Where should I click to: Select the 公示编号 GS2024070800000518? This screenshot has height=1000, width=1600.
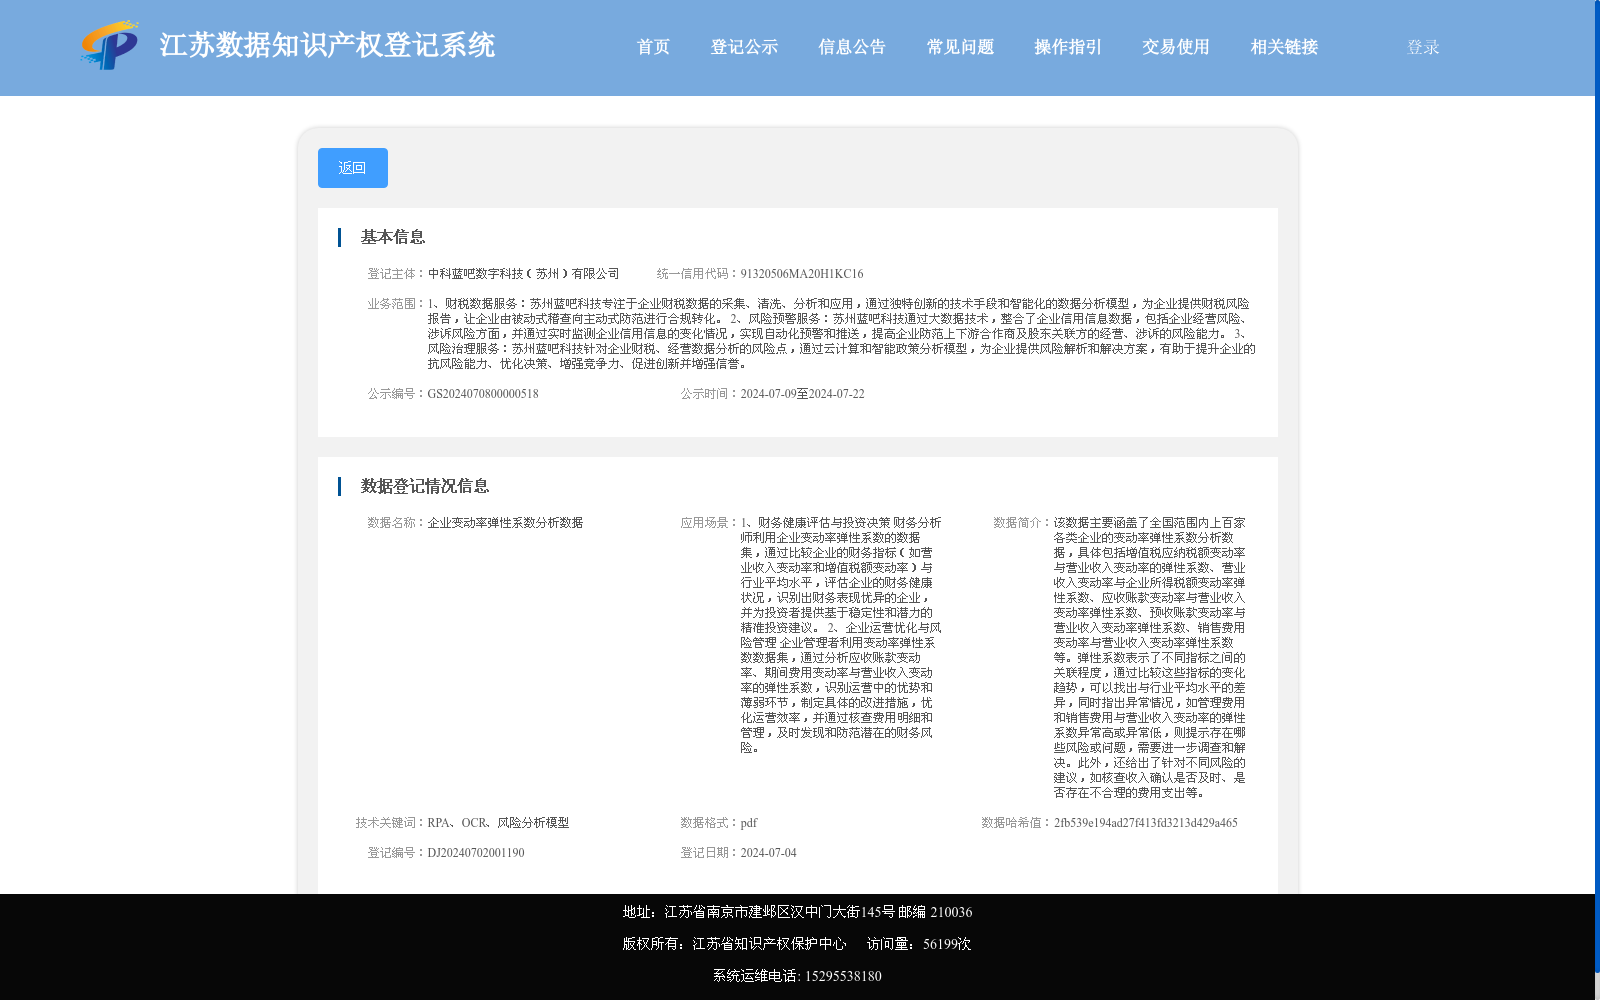tap(483, 394)
